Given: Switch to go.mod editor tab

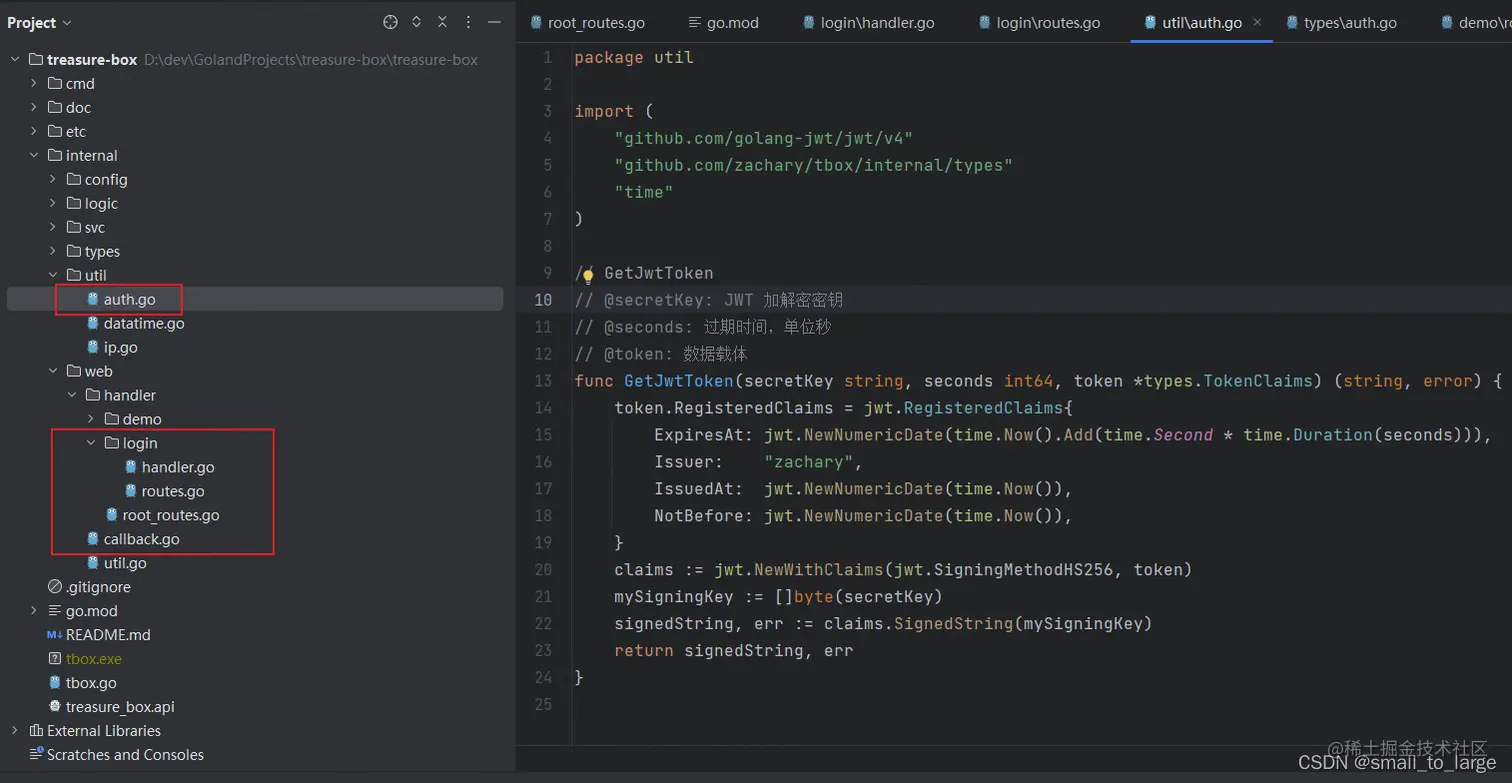Looking at the screenshot, I should click(724, 22).
